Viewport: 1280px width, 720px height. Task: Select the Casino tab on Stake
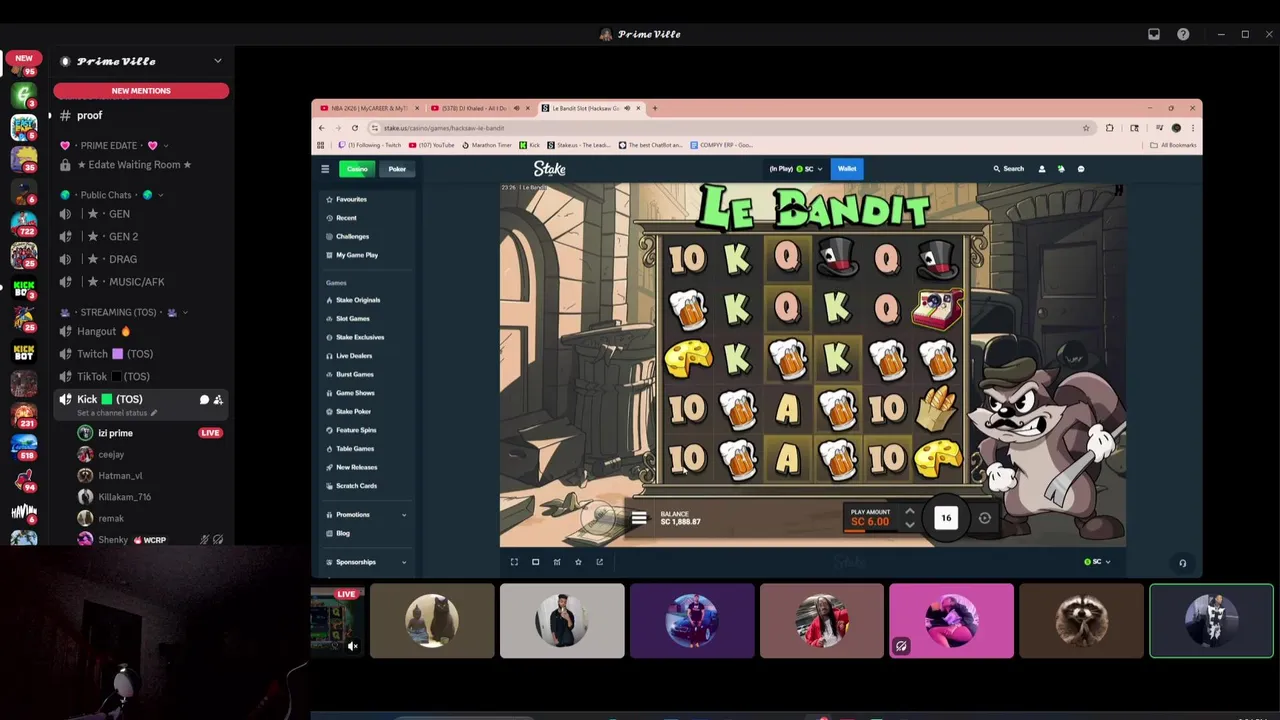[357, 169]
